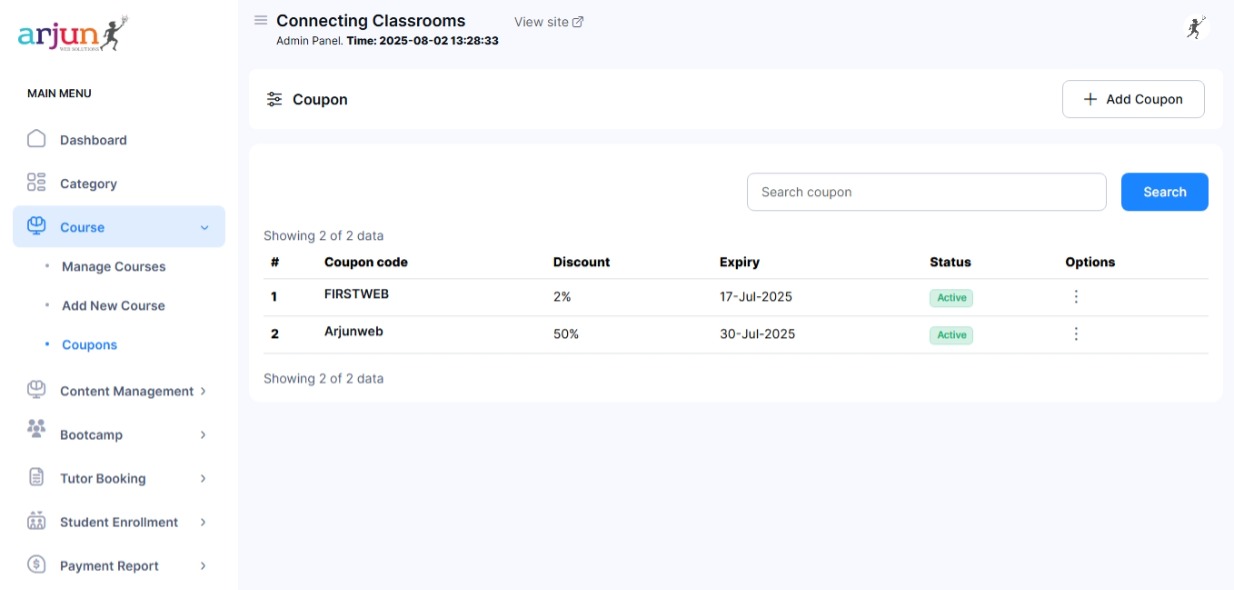Focus the Search coupon input field
Image resolution: width=1234 pixels, height=590 pixels.
(x=926, y=192)
